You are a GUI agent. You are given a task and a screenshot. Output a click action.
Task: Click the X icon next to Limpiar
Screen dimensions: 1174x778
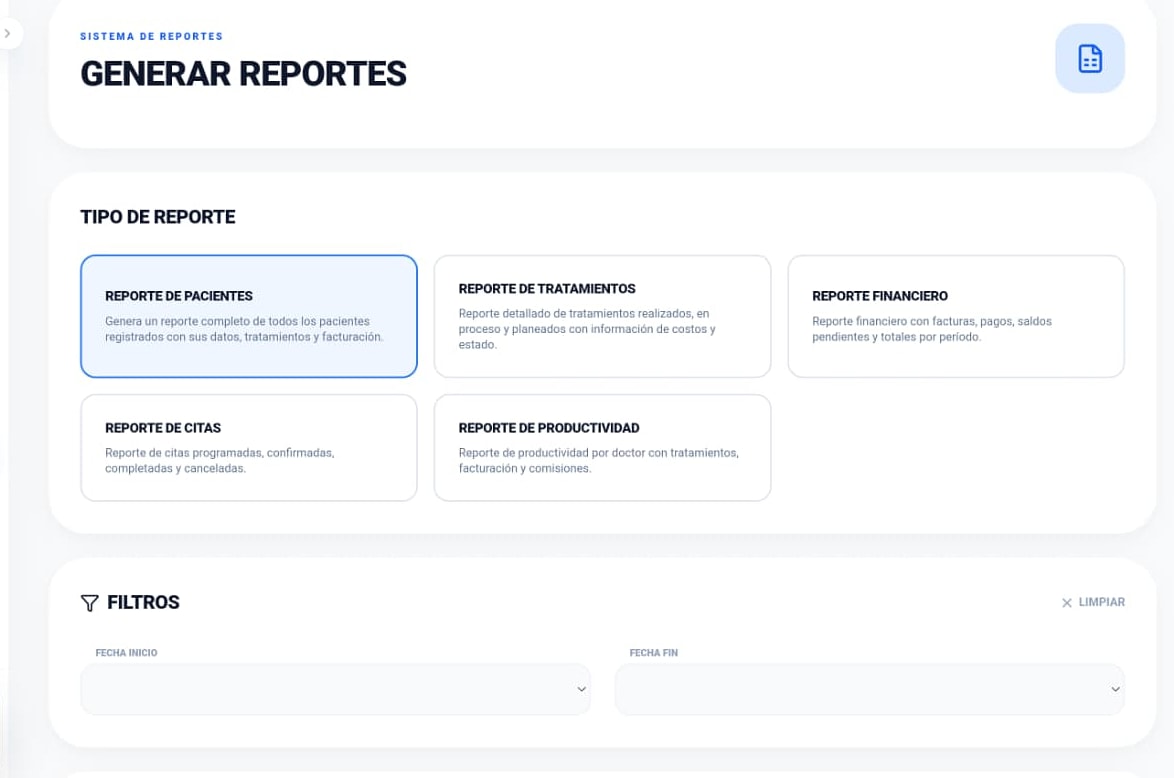point(1067,603)
